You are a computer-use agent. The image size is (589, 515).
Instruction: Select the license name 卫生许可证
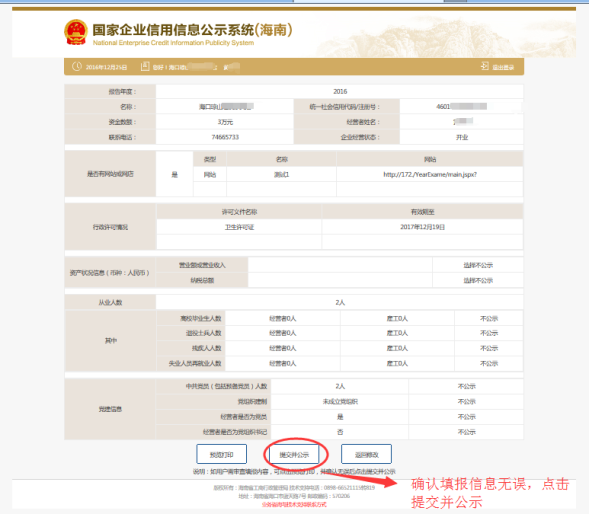[x=239, y=227]
